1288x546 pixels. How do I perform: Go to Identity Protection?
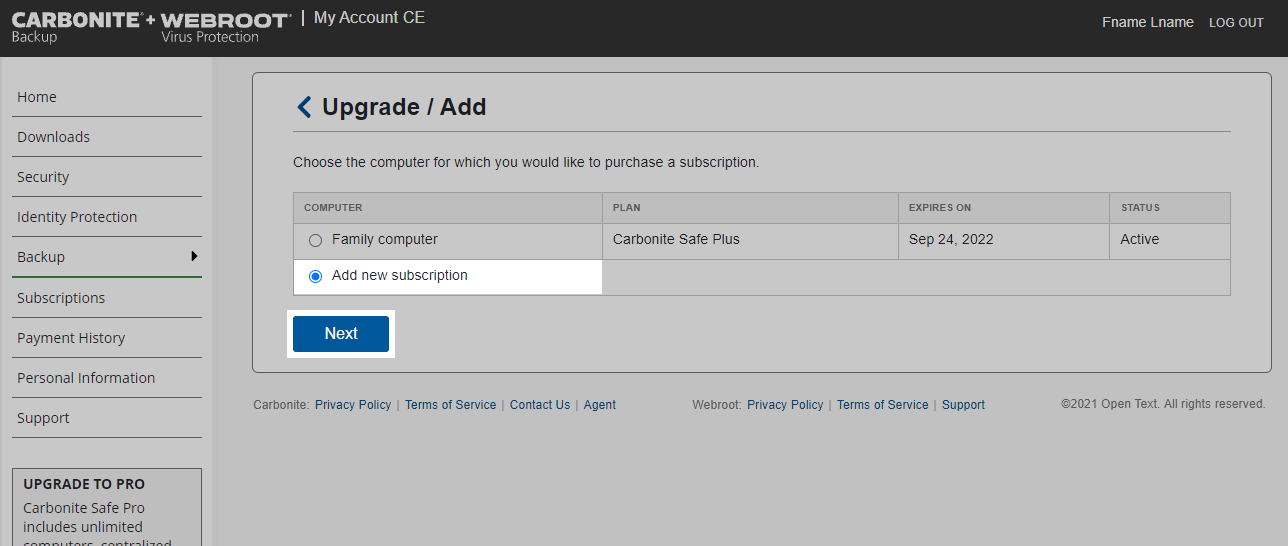[77, 217]
